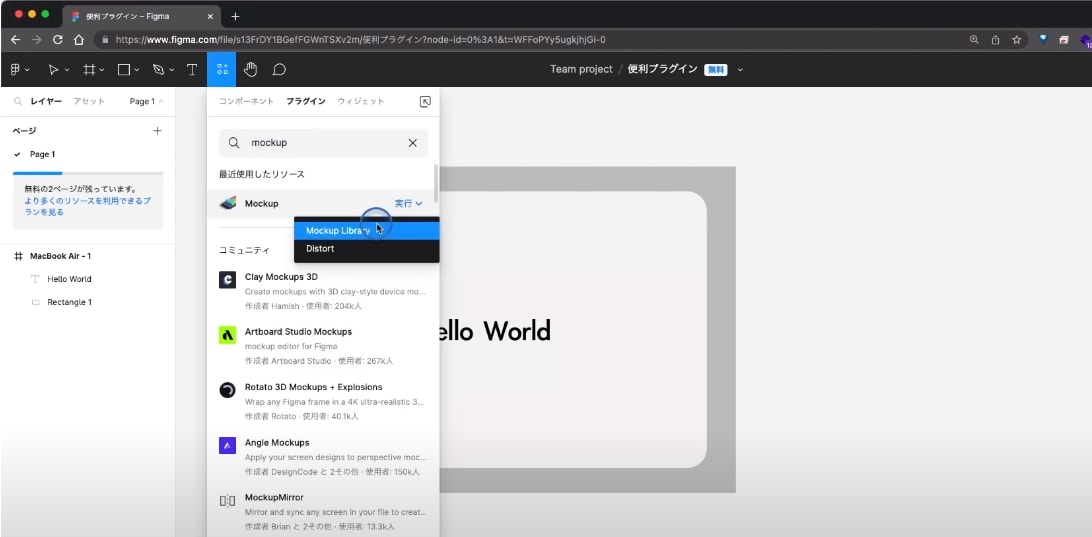1092x537 pixels.
Task: Open Artboard Studio Mockups plugin
Action: [x=323, y=346]
